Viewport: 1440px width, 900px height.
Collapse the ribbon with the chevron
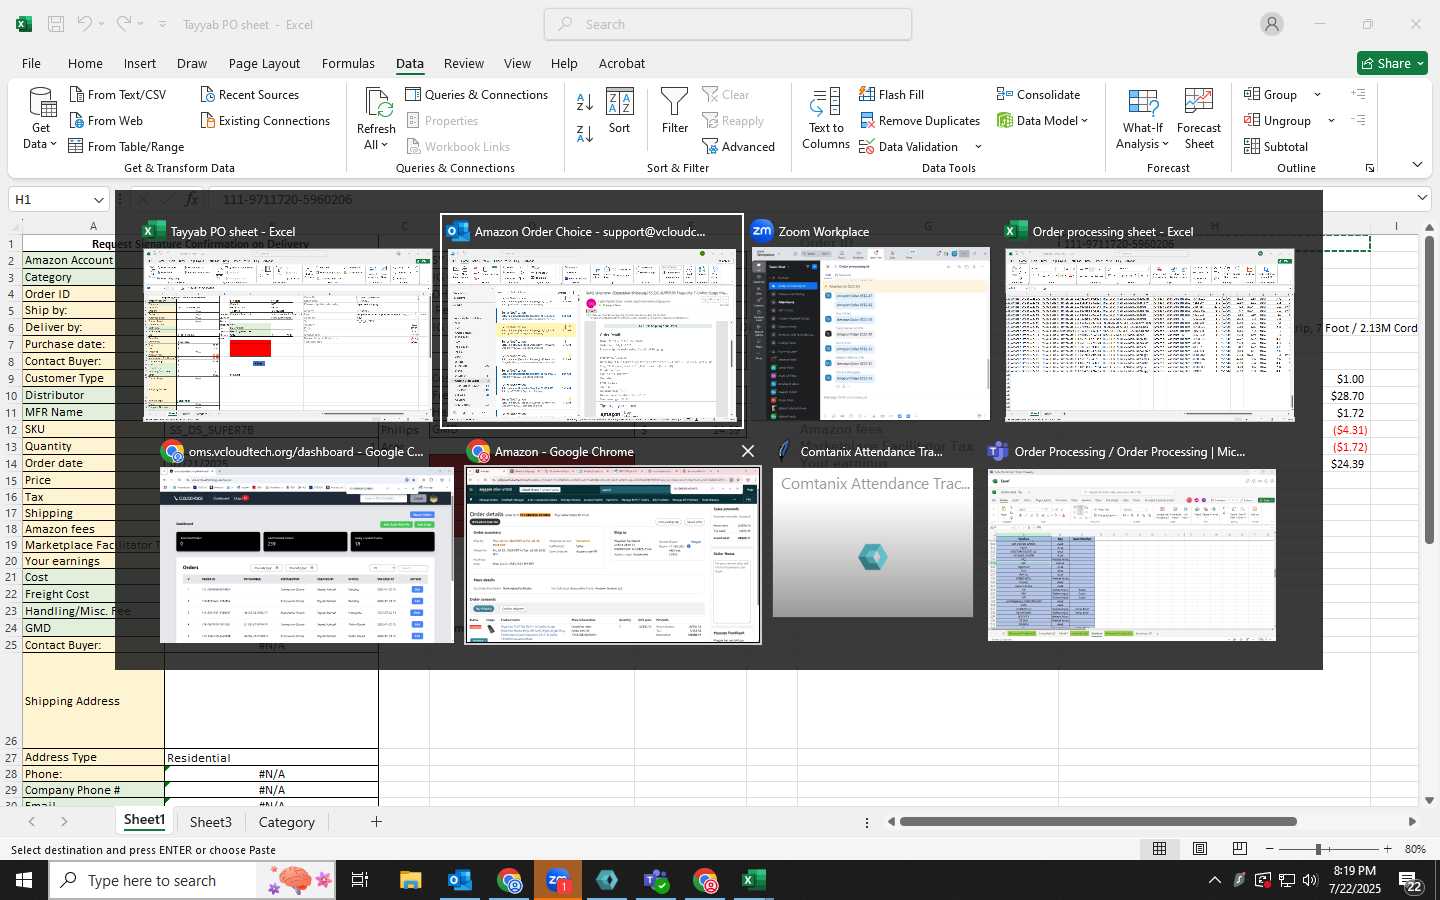1417,165
